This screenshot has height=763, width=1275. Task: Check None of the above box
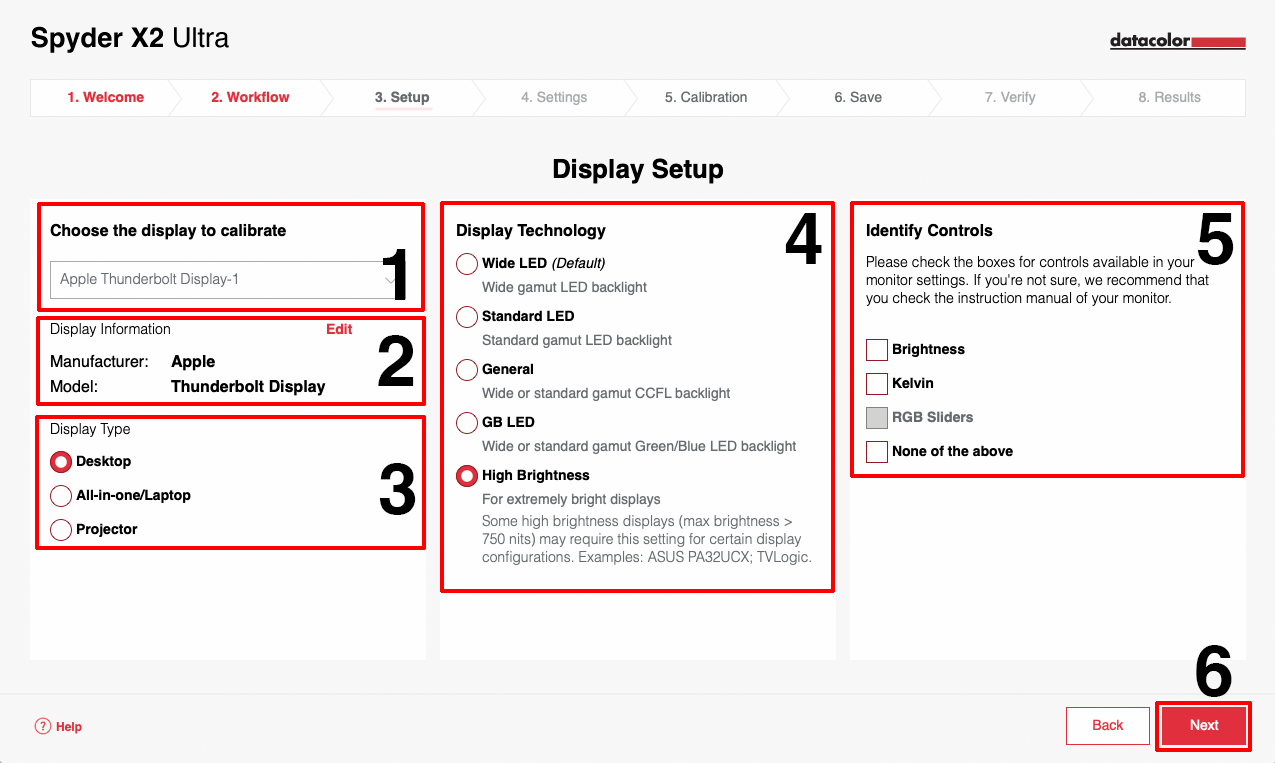click(877, 451)
